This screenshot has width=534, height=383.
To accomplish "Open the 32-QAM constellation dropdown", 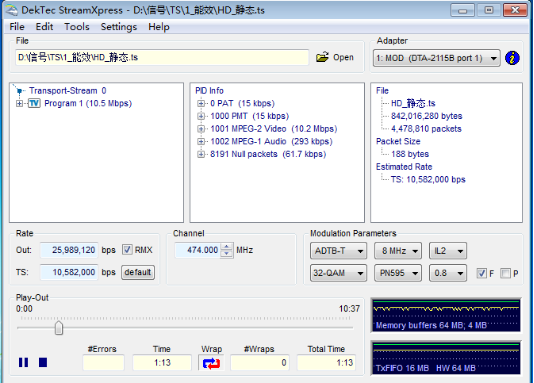I will 338,273.
